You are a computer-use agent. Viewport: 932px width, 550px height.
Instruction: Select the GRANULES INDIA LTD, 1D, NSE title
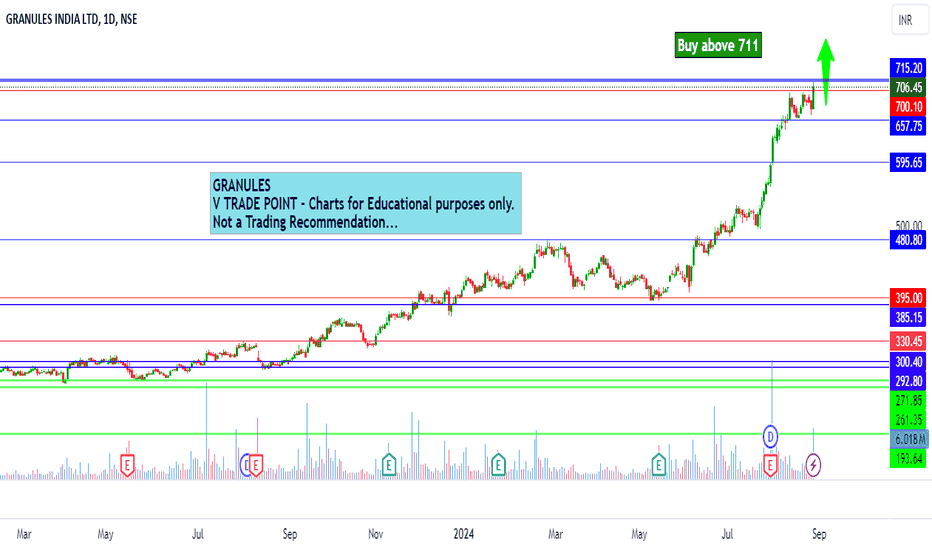pyautogui.click(x=71, y=19)
